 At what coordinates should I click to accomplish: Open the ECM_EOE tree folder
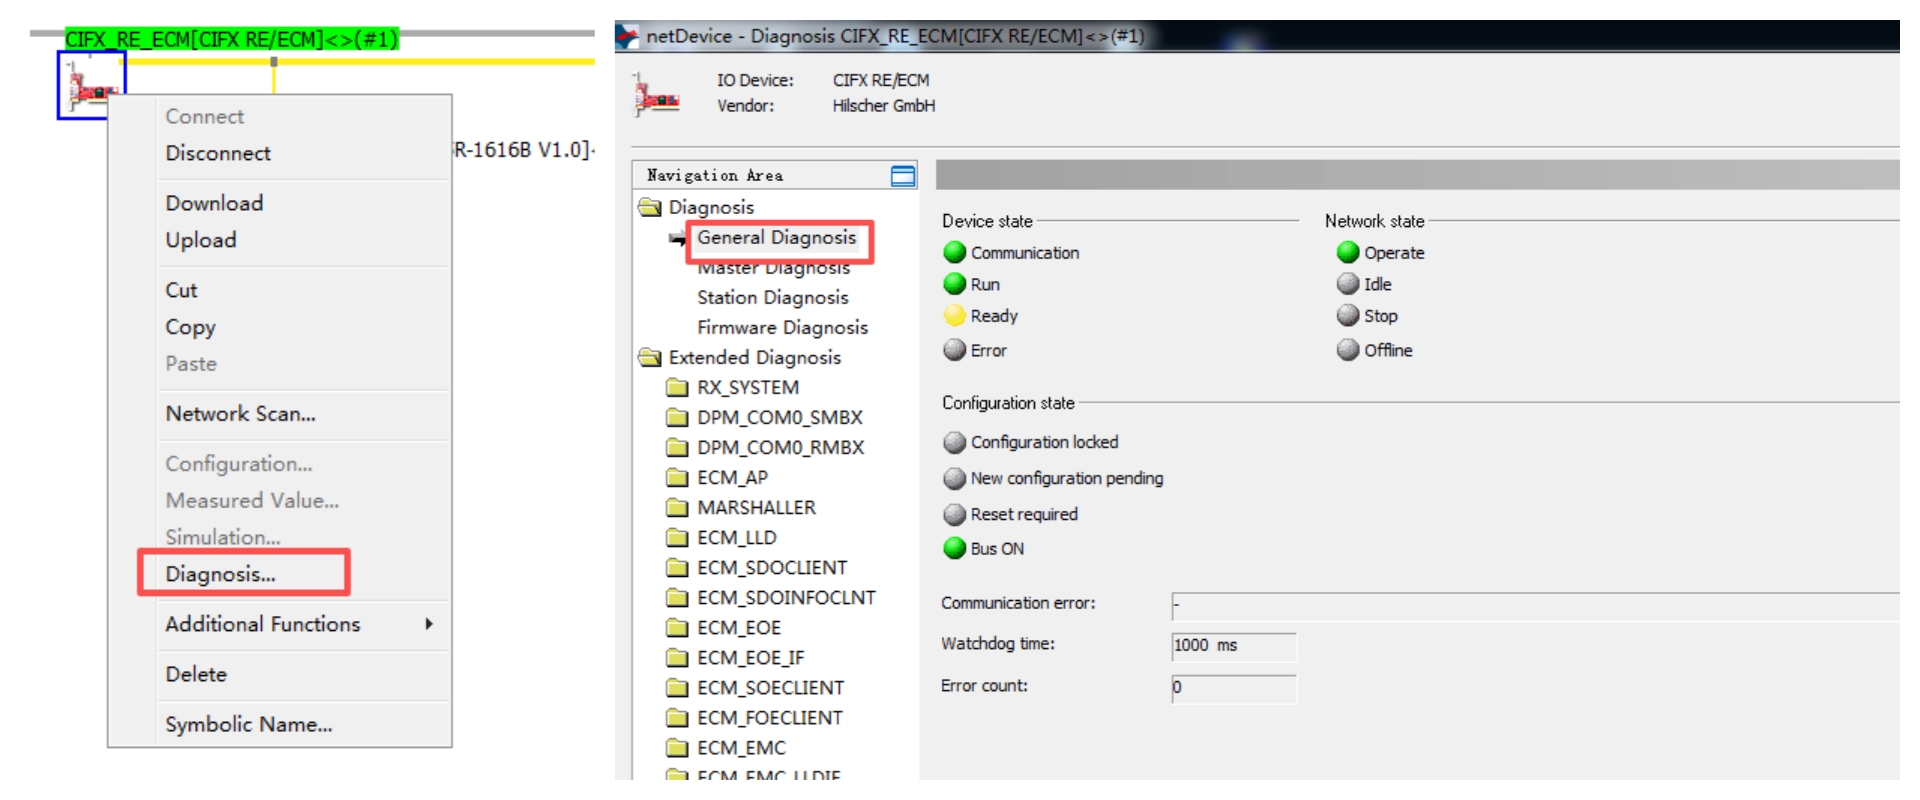pos(725,627)
